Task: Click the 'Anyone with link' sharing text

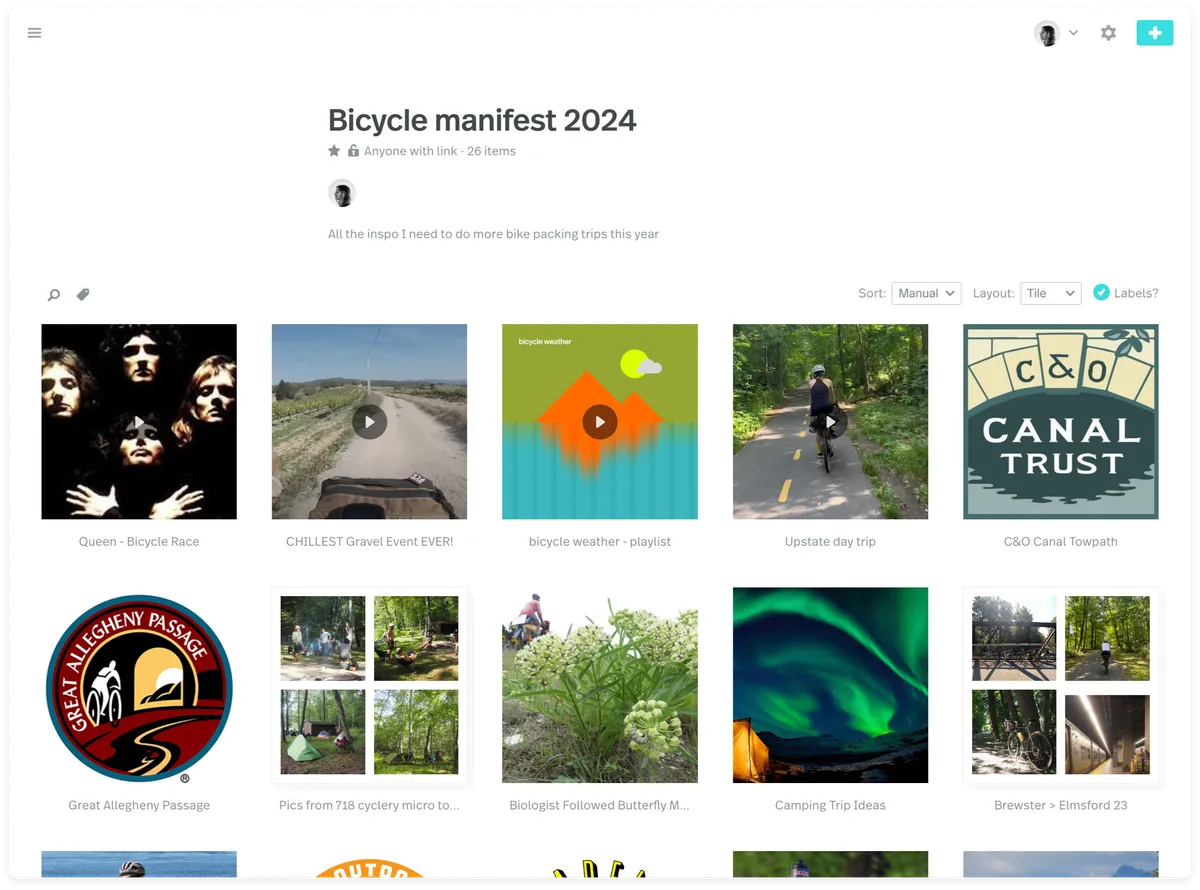Action: coord(410,151)
